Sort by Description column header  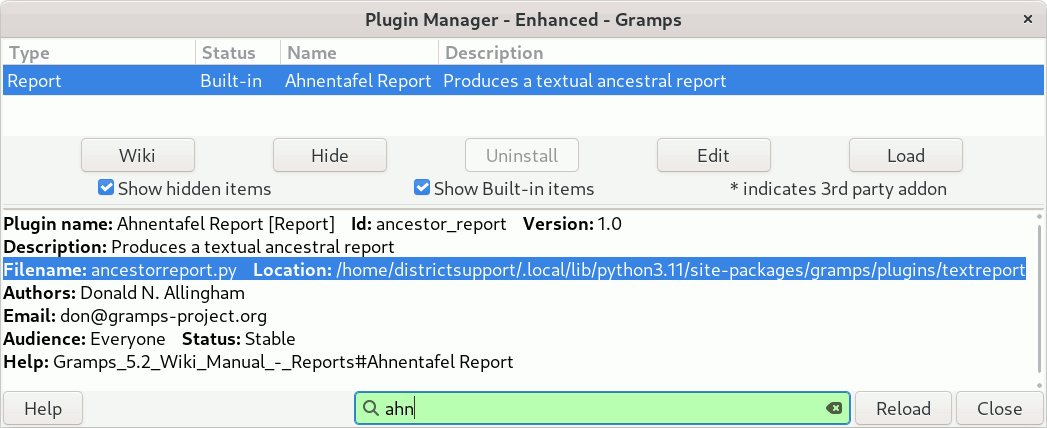740,53
